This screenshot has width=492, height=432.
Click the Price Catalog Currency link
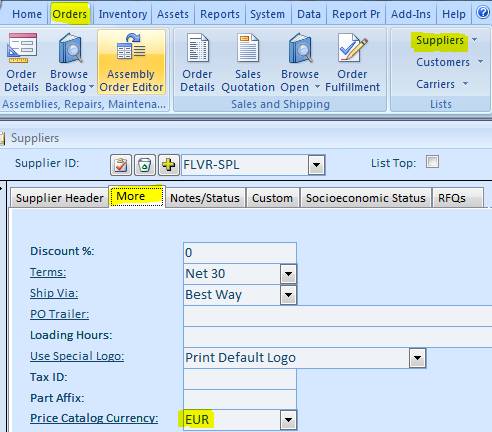click(94, 418)
